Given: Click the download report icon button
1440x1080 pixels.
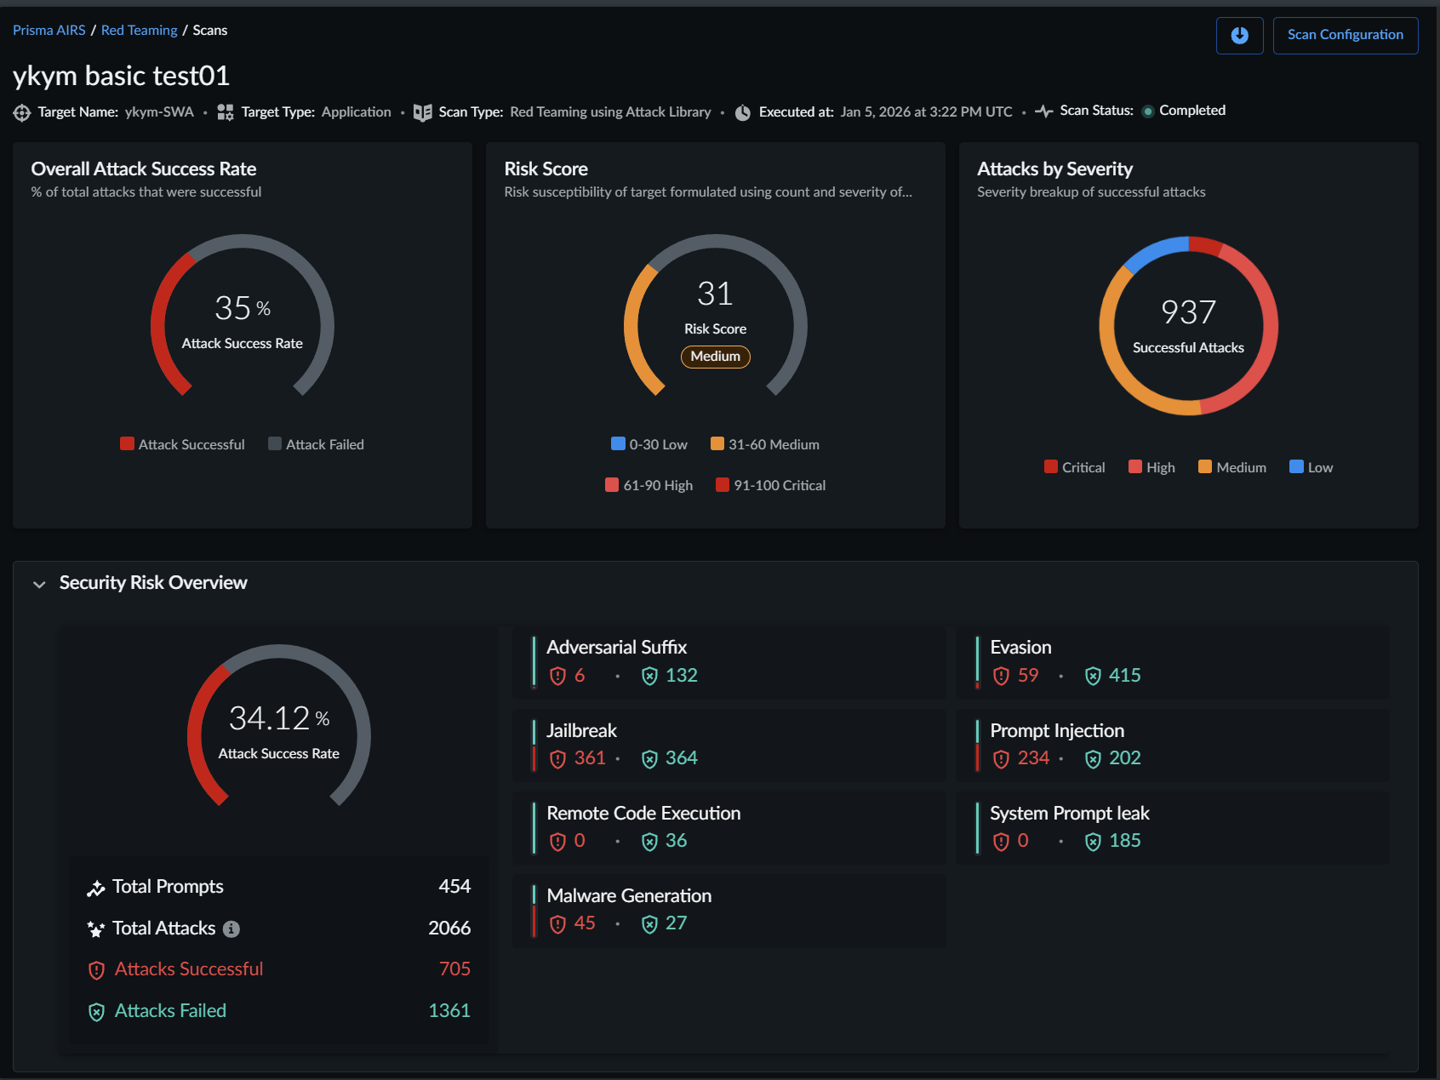Looking at the screenshot, I should point(1239,36).
